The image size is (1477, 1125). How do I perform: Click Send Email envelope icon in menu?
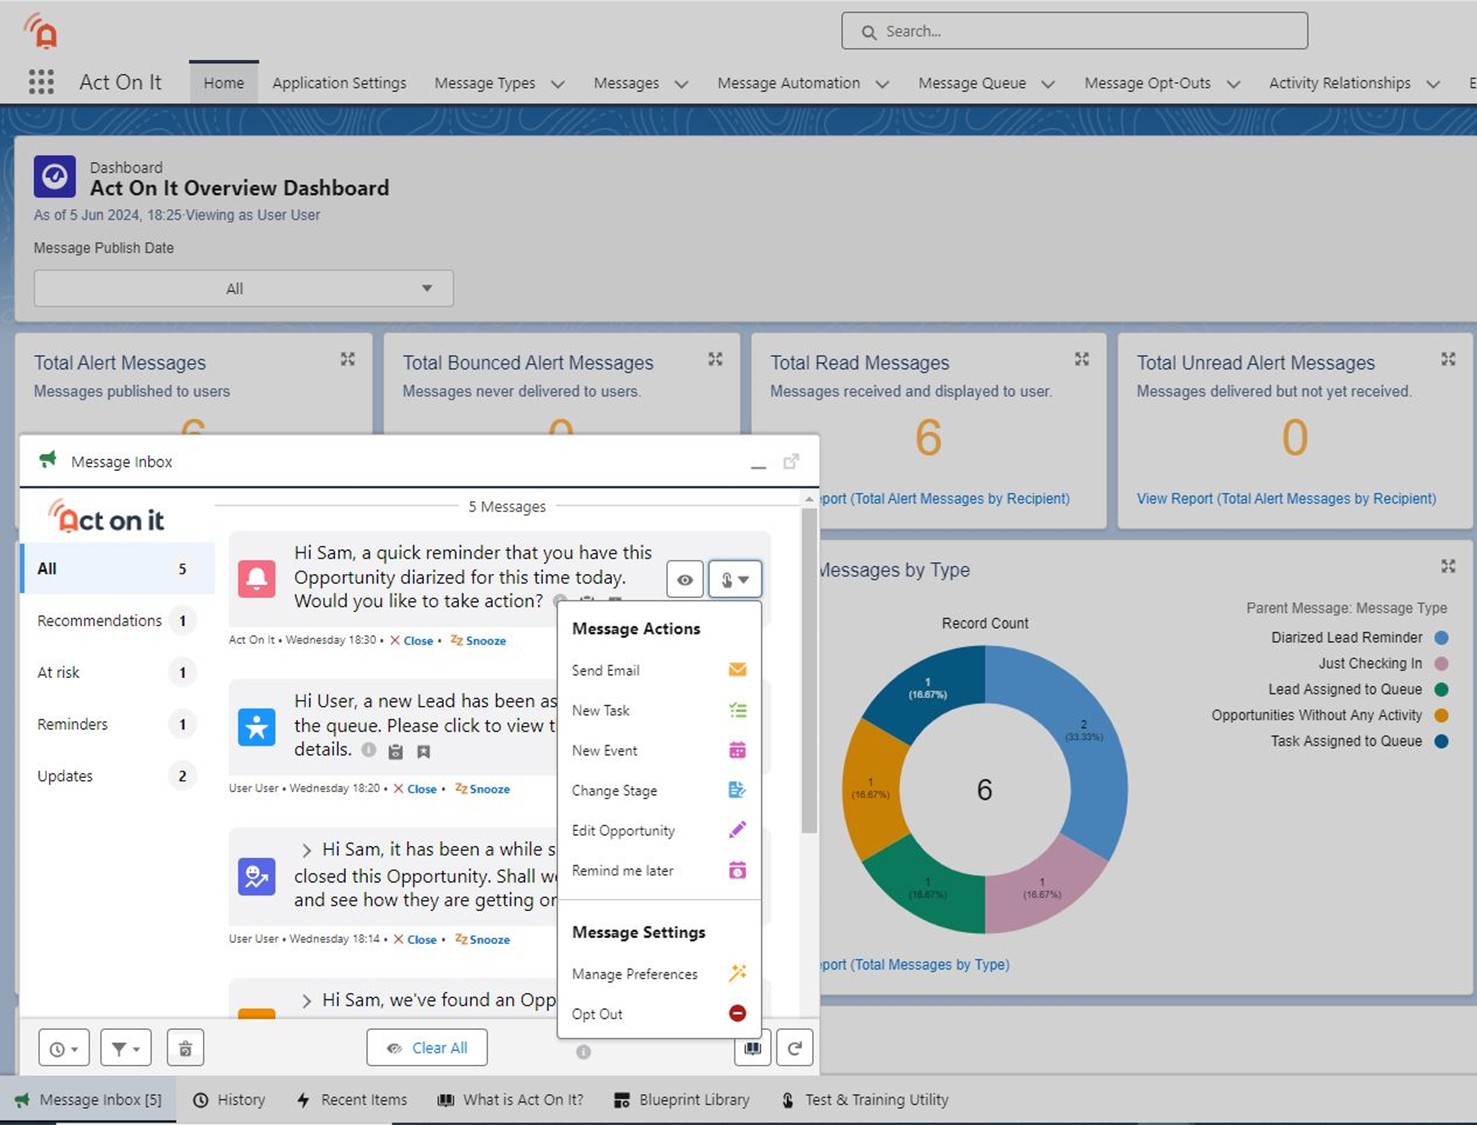coord(737,670)
